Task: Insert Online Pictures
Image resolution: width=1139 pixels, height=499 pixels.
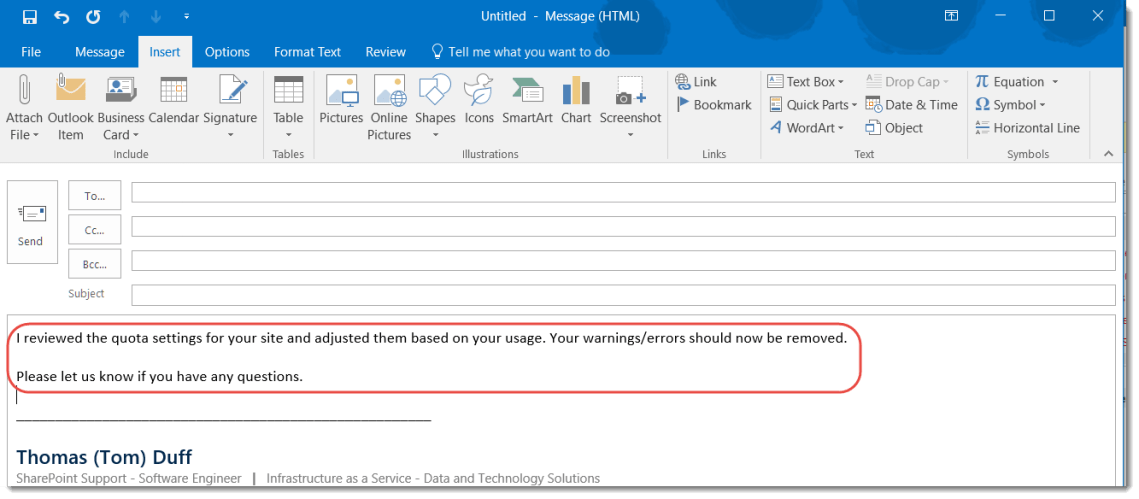Action: (x=389, y=107)
